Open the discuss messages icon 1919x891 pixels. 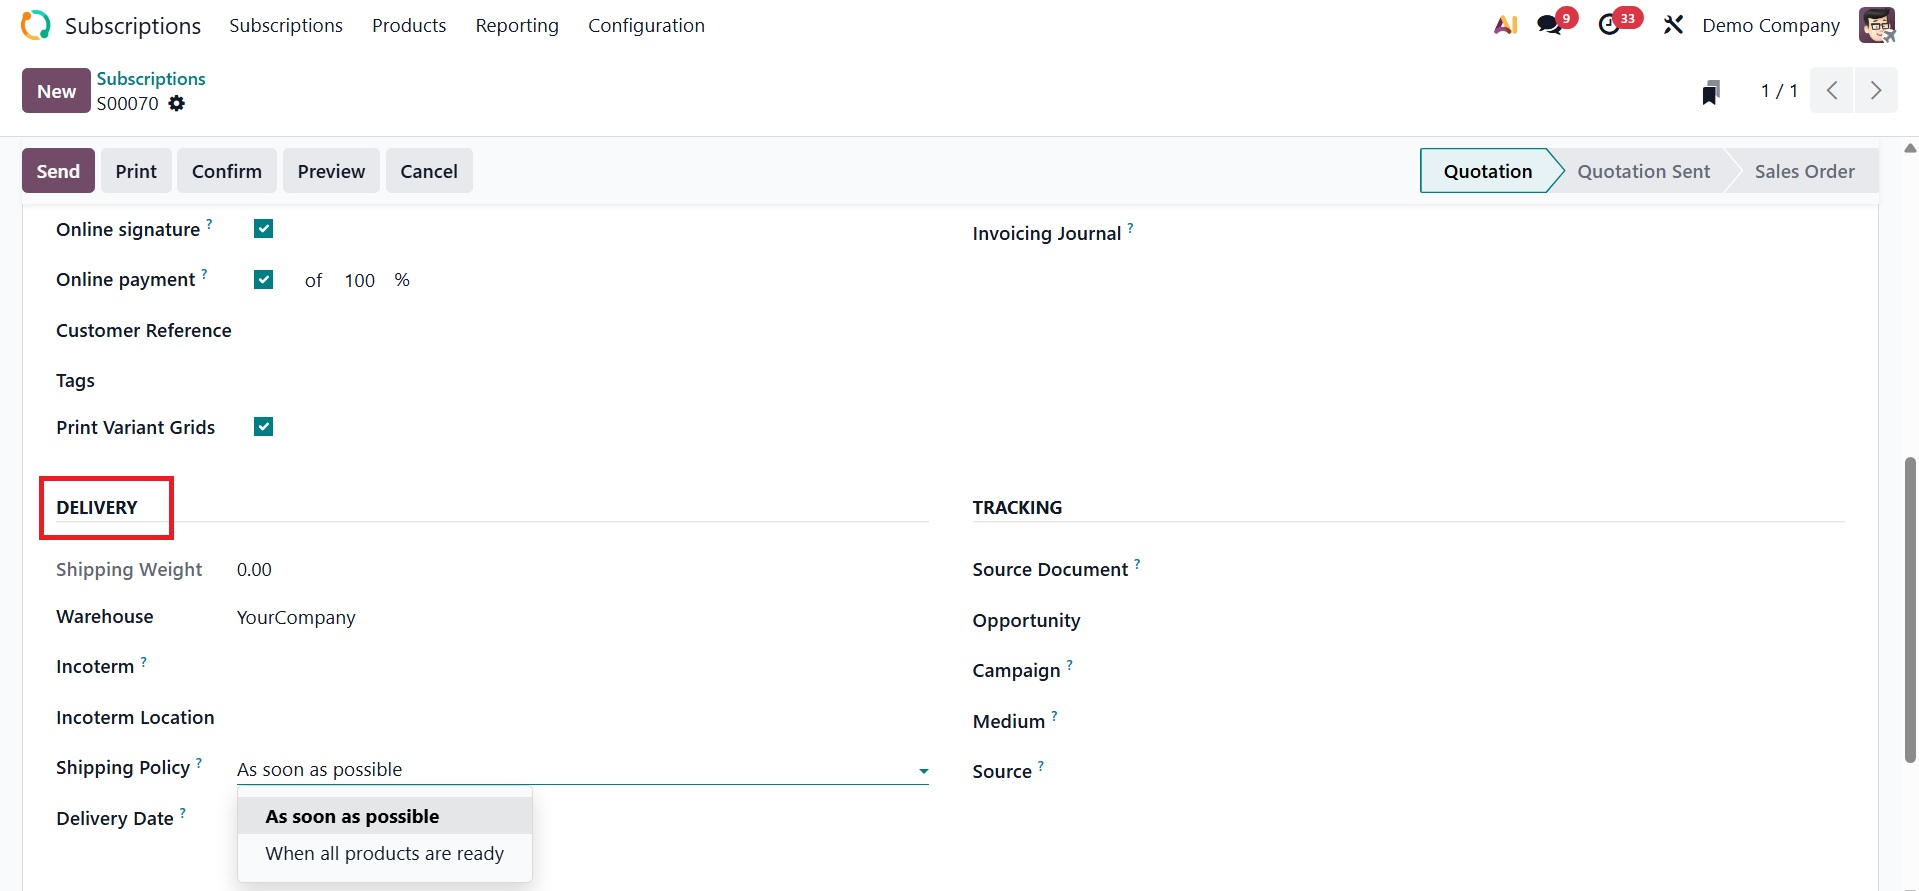pos(1551,25)
